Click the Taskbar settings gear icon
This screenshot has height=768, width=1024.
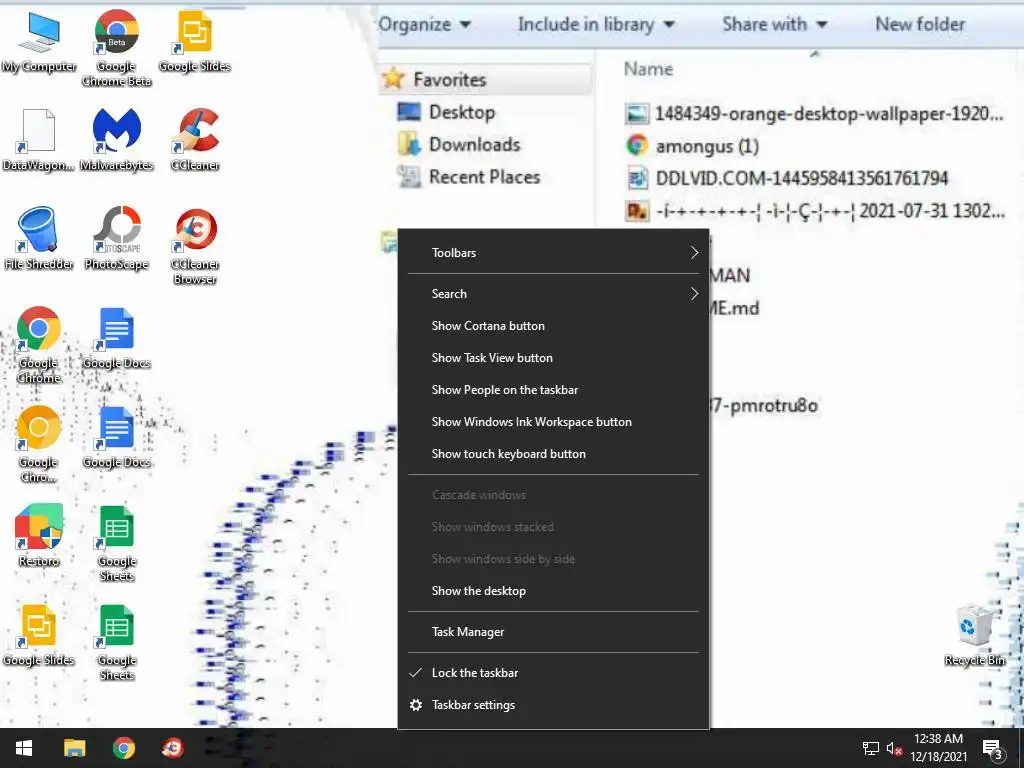415,705
